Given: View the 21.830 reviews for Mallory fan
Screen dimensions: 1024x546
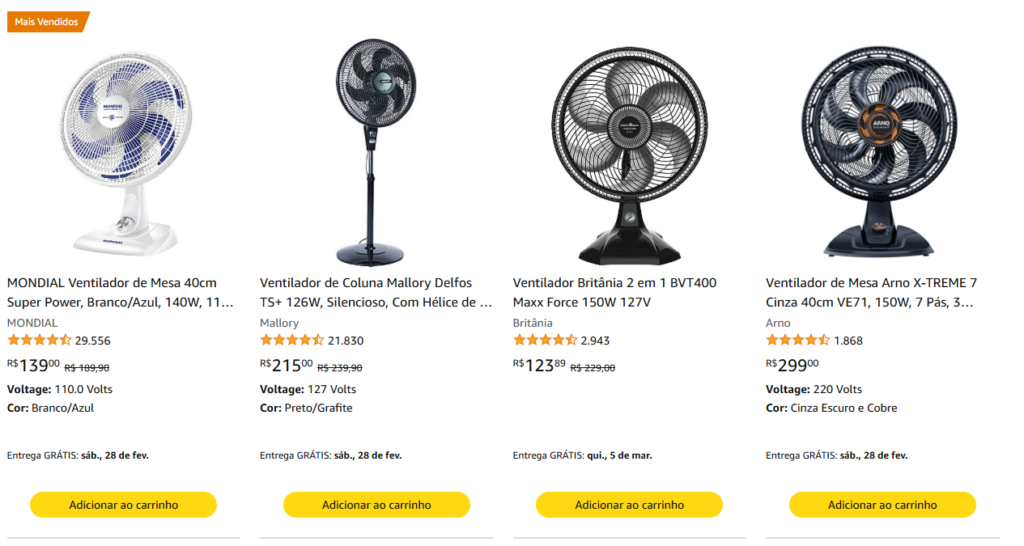Looking at the screenshot, I should pos(346,341).
